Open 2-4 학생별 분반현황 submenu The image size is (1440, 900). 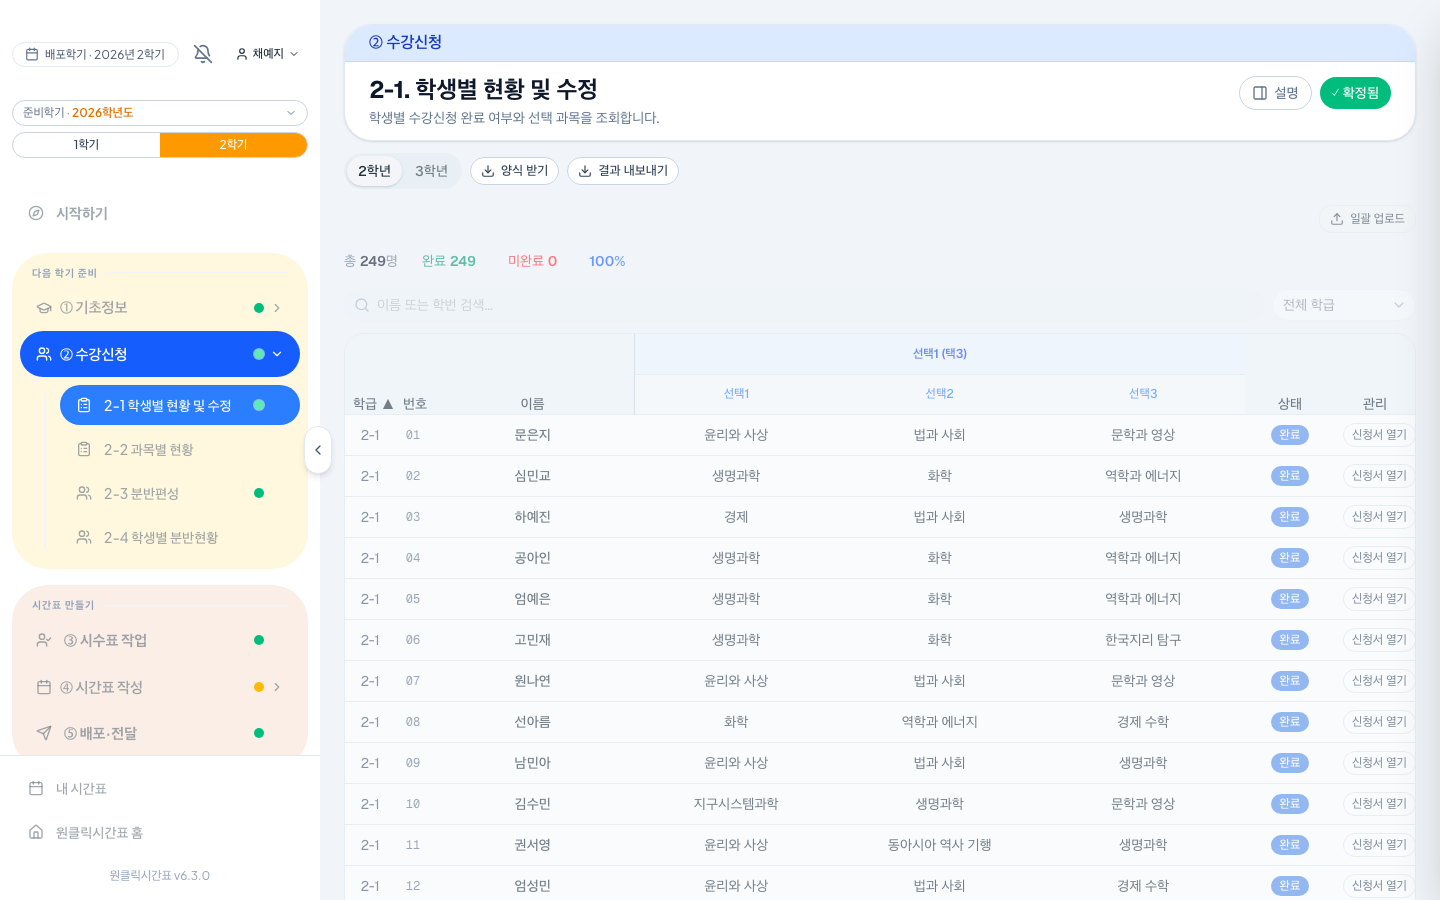180,538
